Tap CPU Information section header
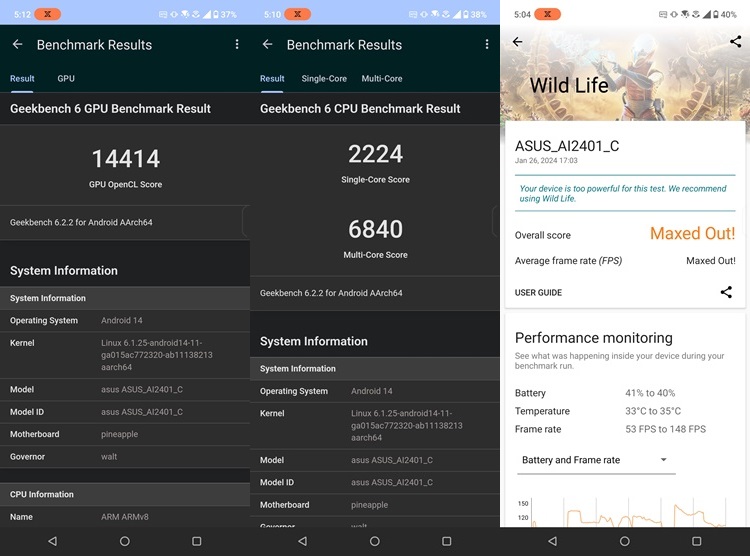 (125, 494)
